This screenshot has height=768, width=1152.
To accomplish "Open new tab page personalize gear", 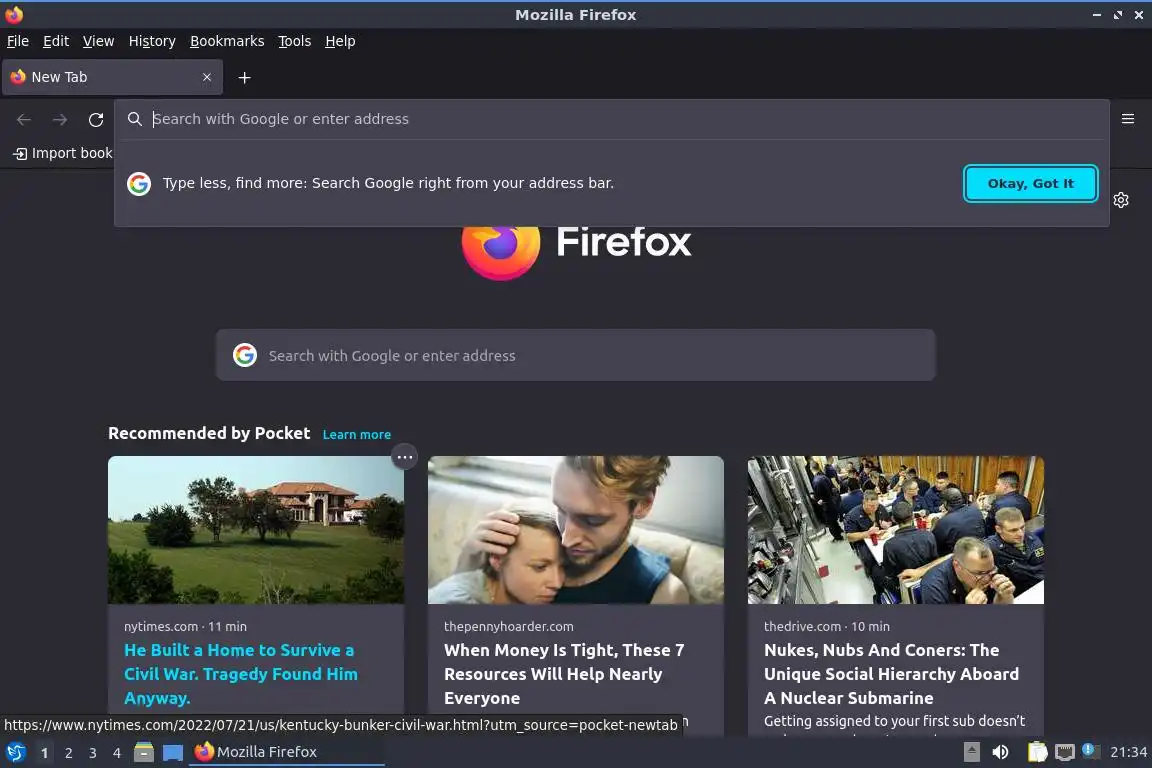I will (1120, 200).
